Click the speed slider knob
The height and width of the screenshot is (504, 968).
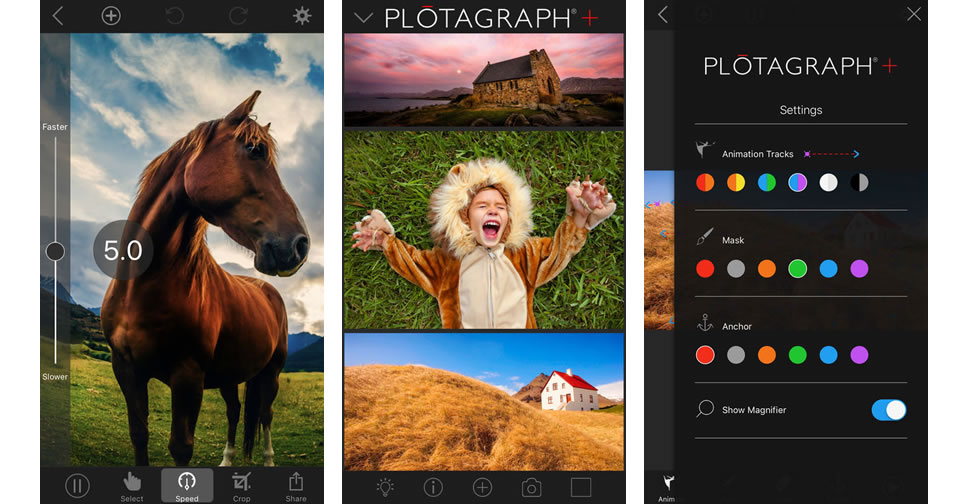click(x=55, y=251)
